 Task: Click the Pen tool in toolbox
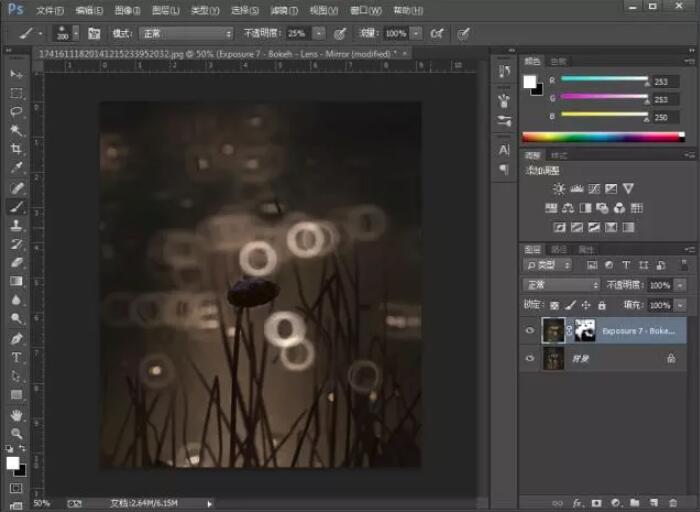17,338
